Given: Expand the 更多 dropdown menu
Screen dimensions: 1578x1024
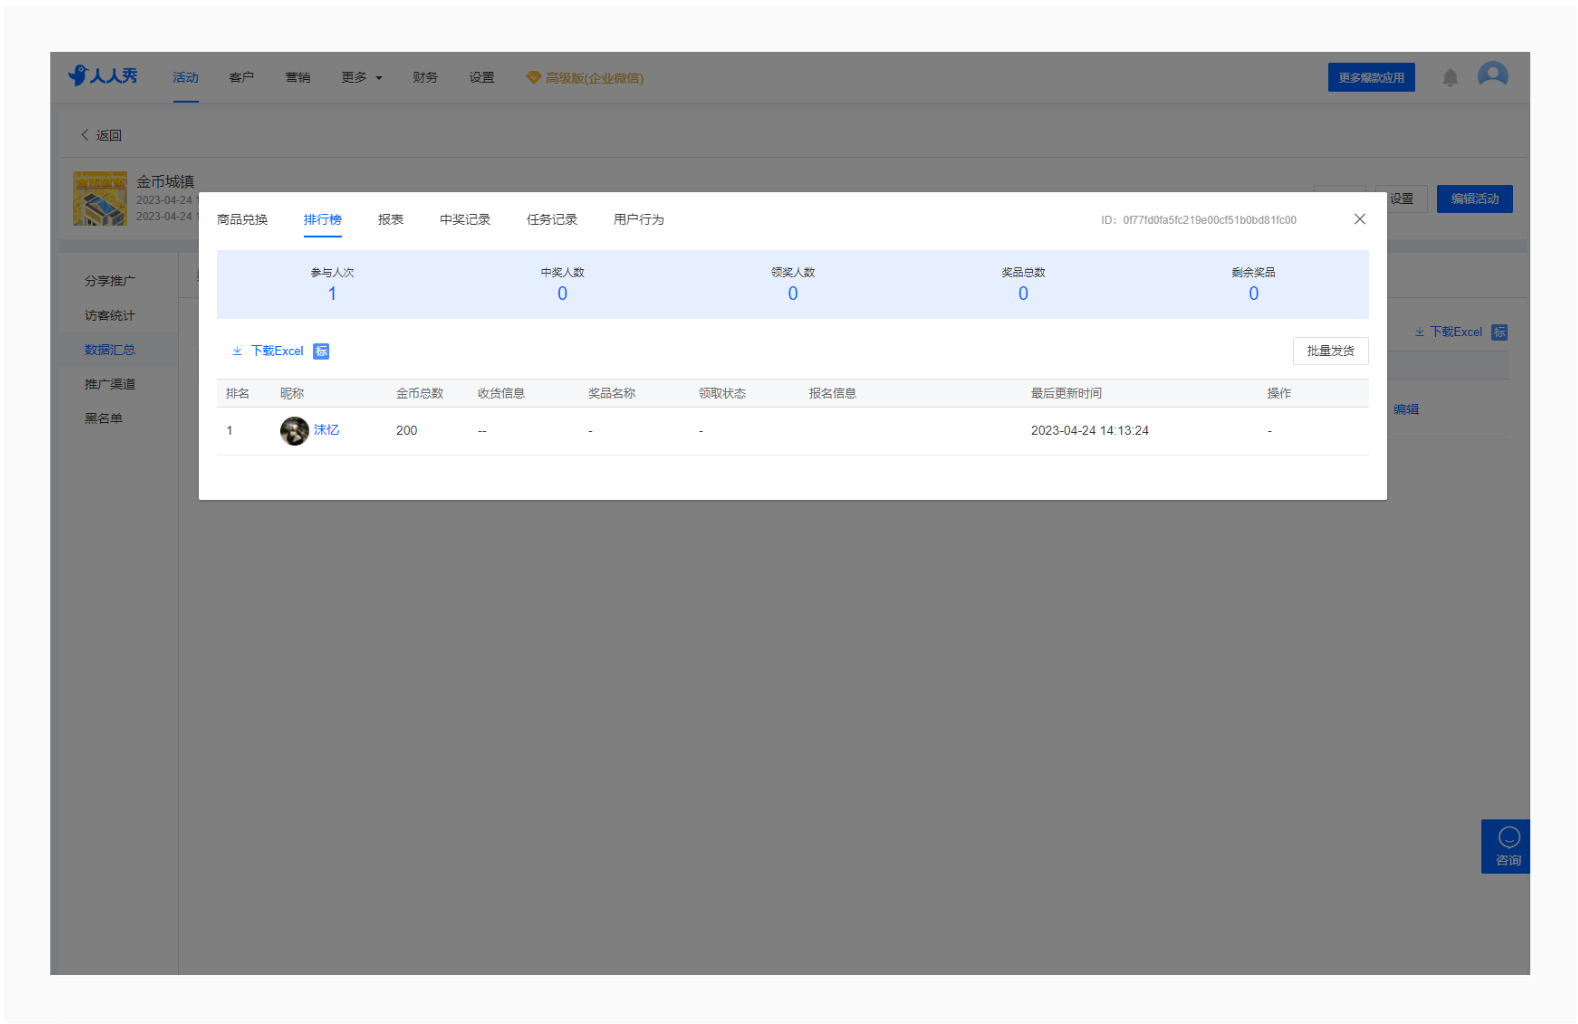Looking at the screenshot, I should [x=361, y=77].
